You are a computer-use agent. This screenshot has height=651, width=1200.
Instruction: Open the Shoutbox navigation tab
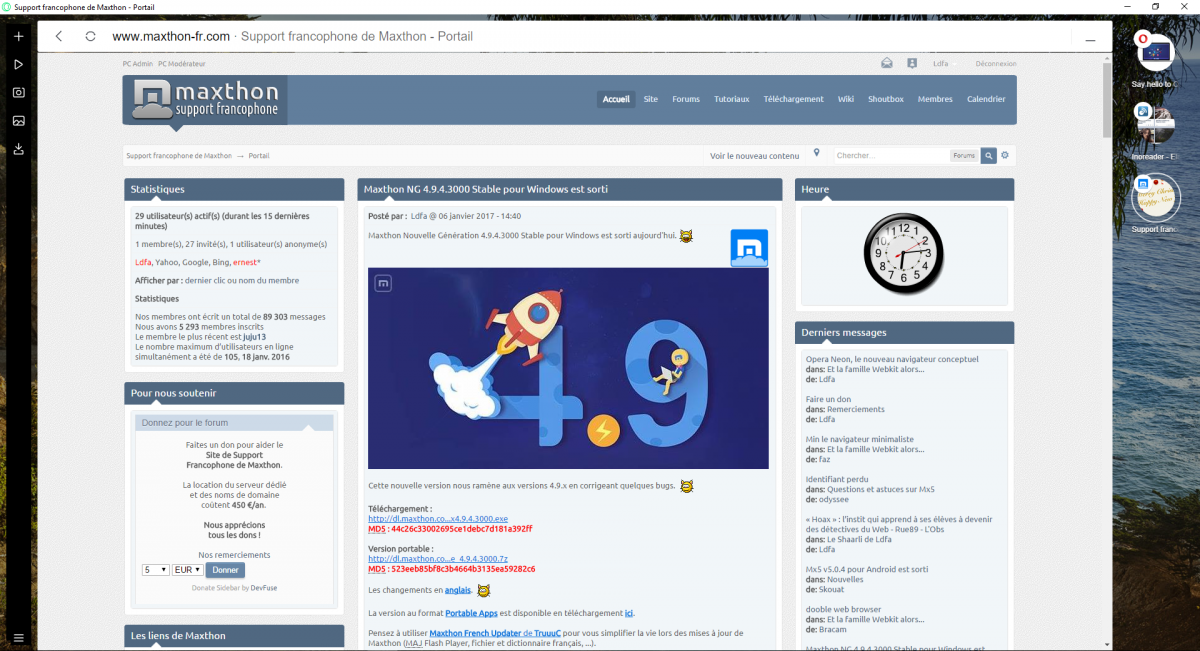[886, 99]
